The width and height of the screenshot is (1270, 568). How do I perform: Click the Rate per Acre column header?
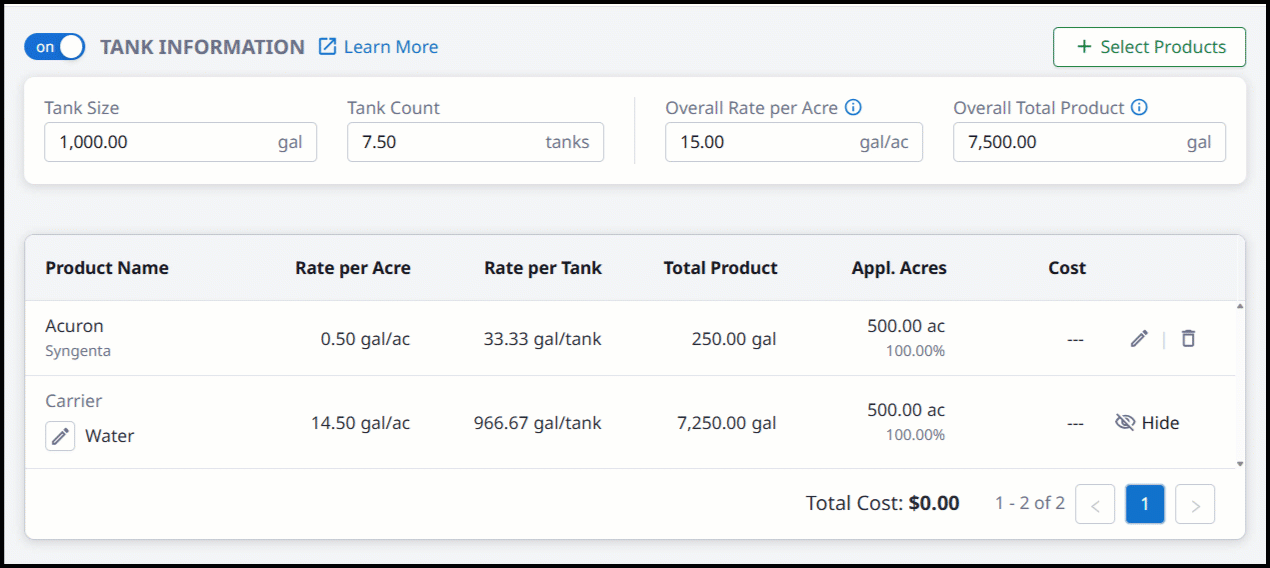point(353,268)
